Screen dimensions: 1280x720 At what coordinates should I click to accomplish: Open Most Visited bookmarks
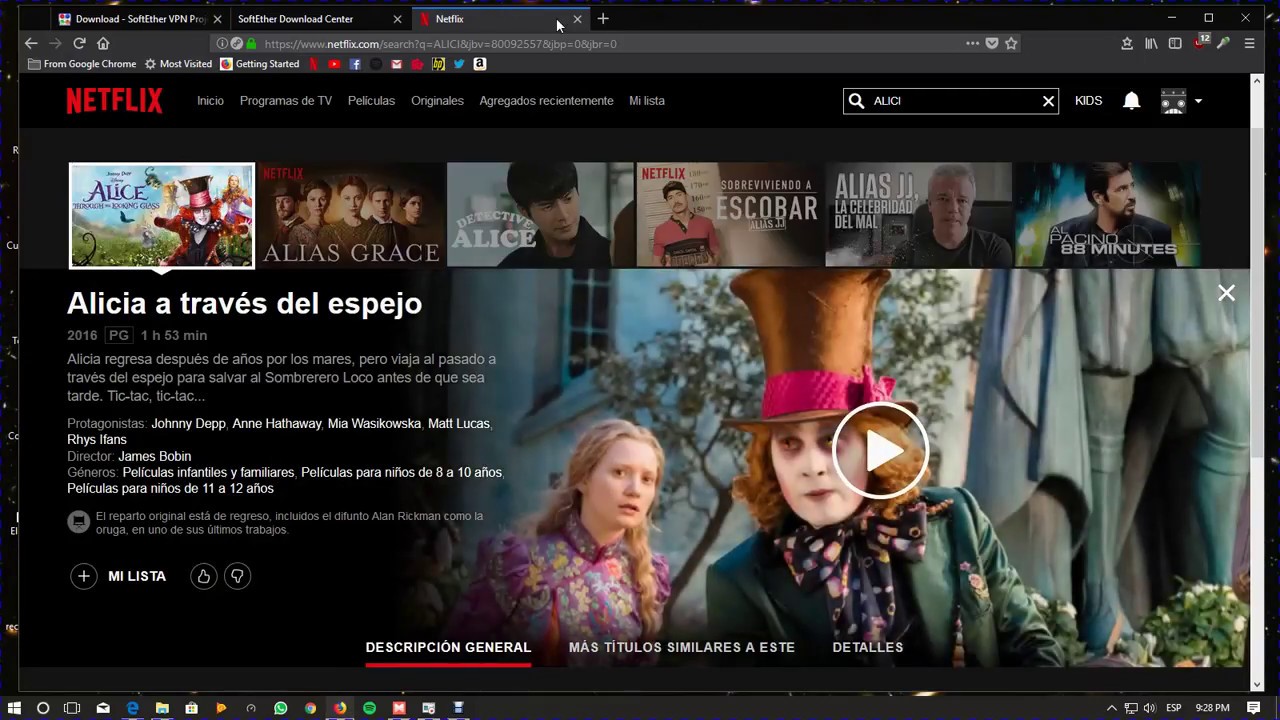pos(178,64)
